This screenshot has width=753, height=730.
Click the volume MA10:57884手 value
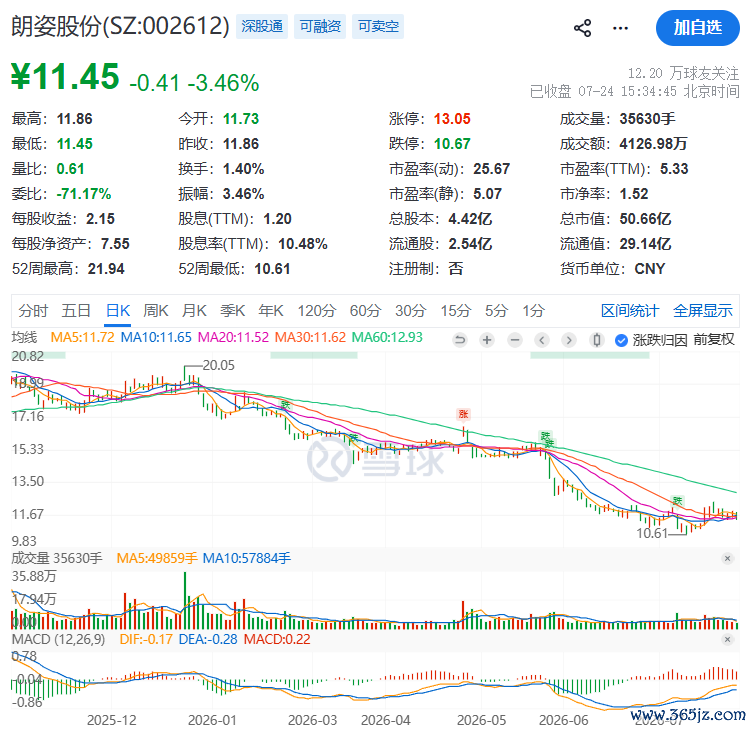tap(247, 558)
